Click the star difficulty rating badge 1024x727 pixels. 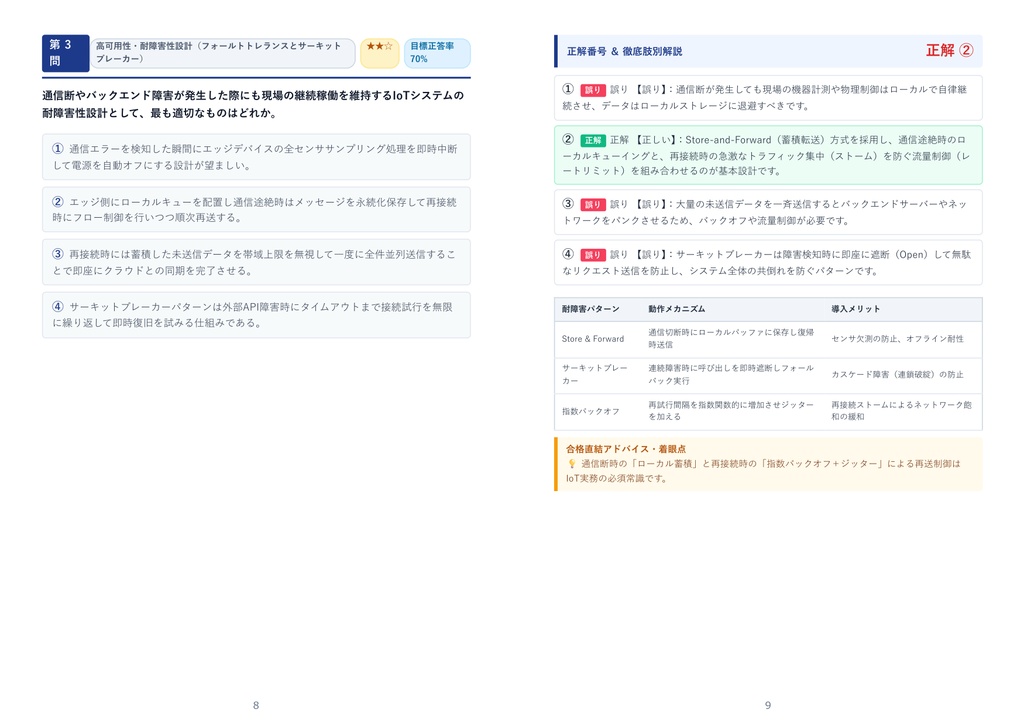tap(379, 53)
